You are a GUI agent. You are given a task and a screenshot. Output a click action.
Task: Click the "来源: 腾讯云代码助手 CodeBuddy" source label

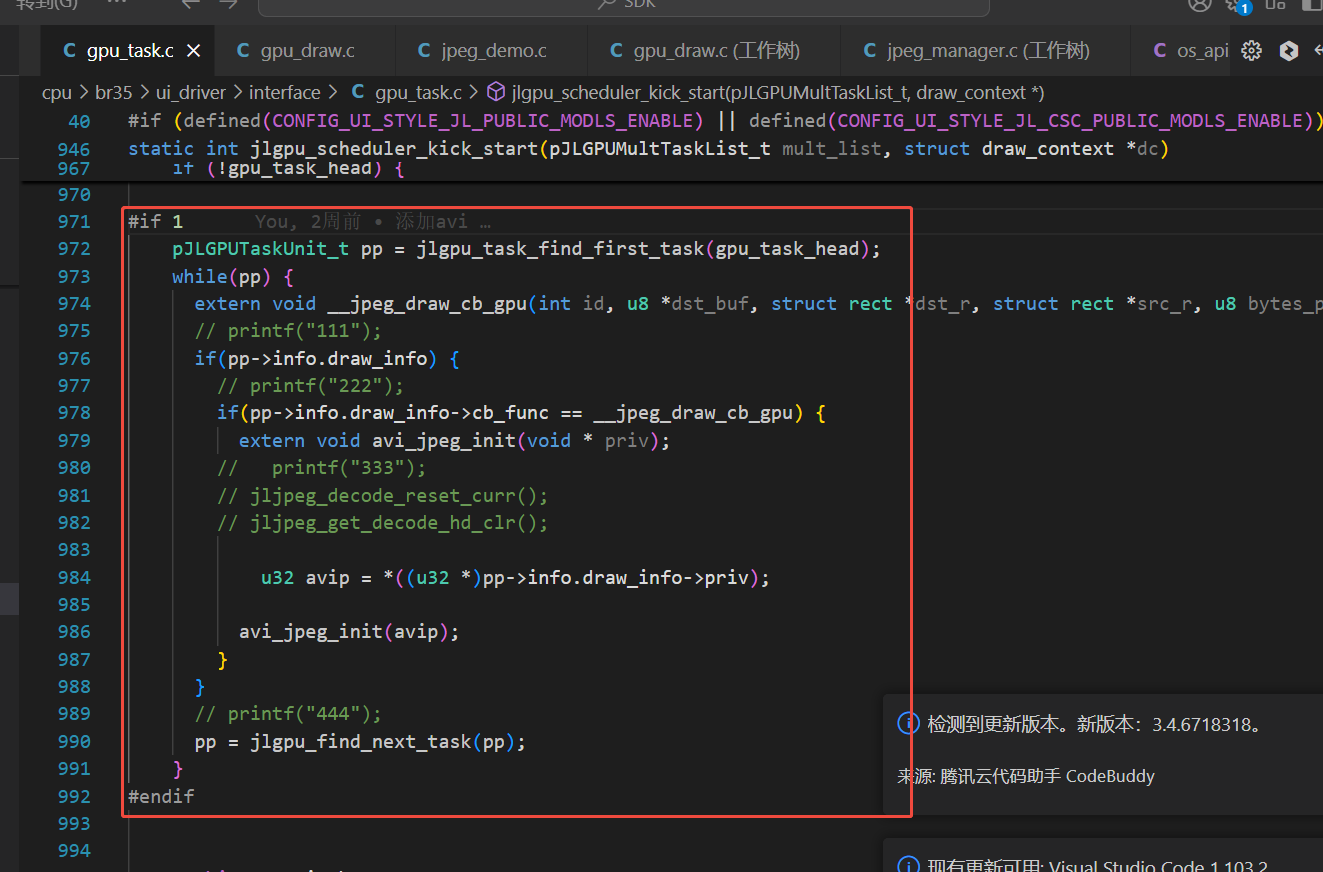[x=1026, y=776]
